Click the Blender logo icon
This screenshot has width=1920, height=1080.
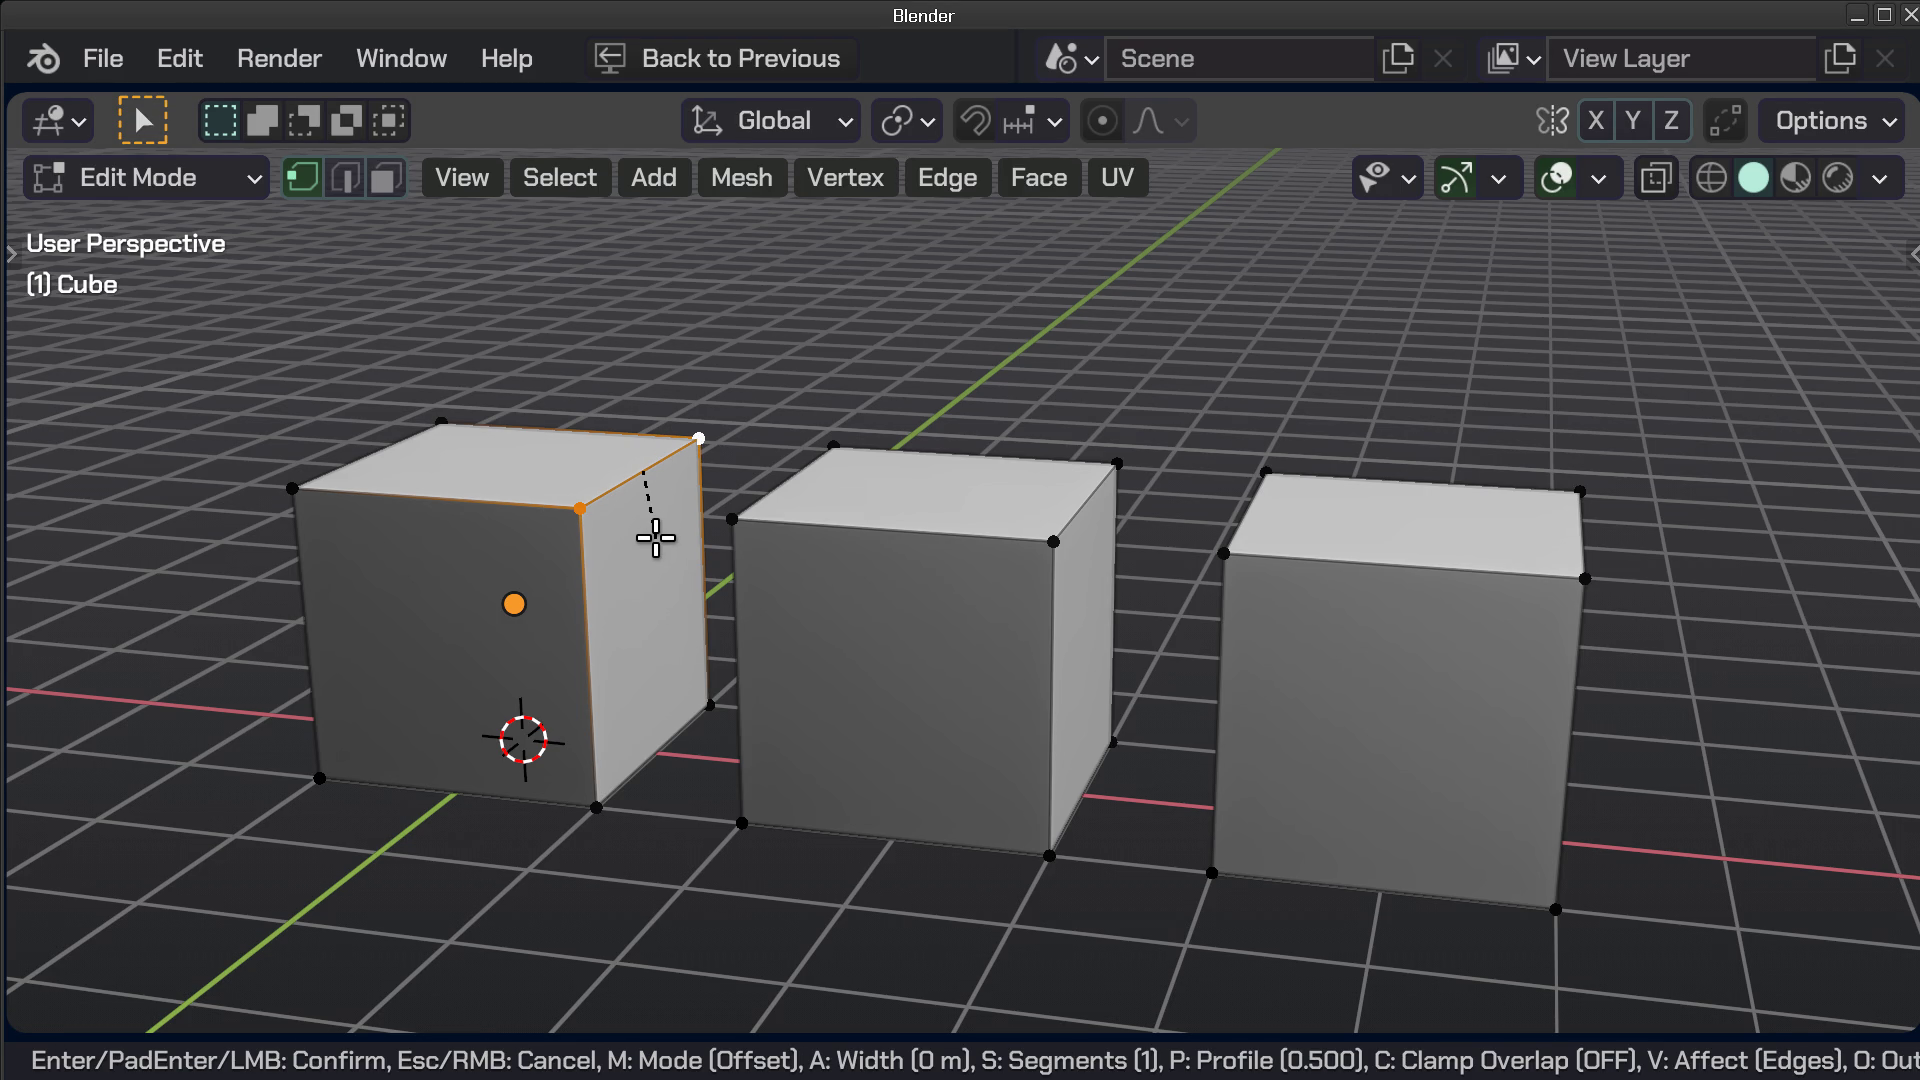tap(43, 58)
